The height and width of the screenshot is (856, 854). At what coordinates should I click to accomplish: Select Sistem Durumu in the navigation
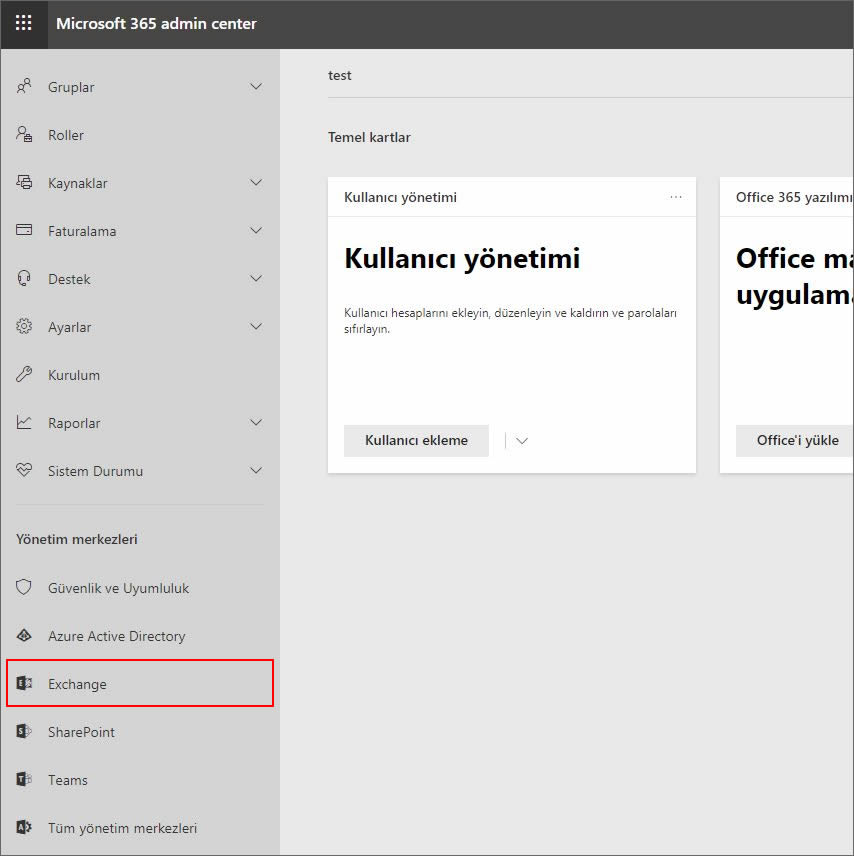[140, 471]
